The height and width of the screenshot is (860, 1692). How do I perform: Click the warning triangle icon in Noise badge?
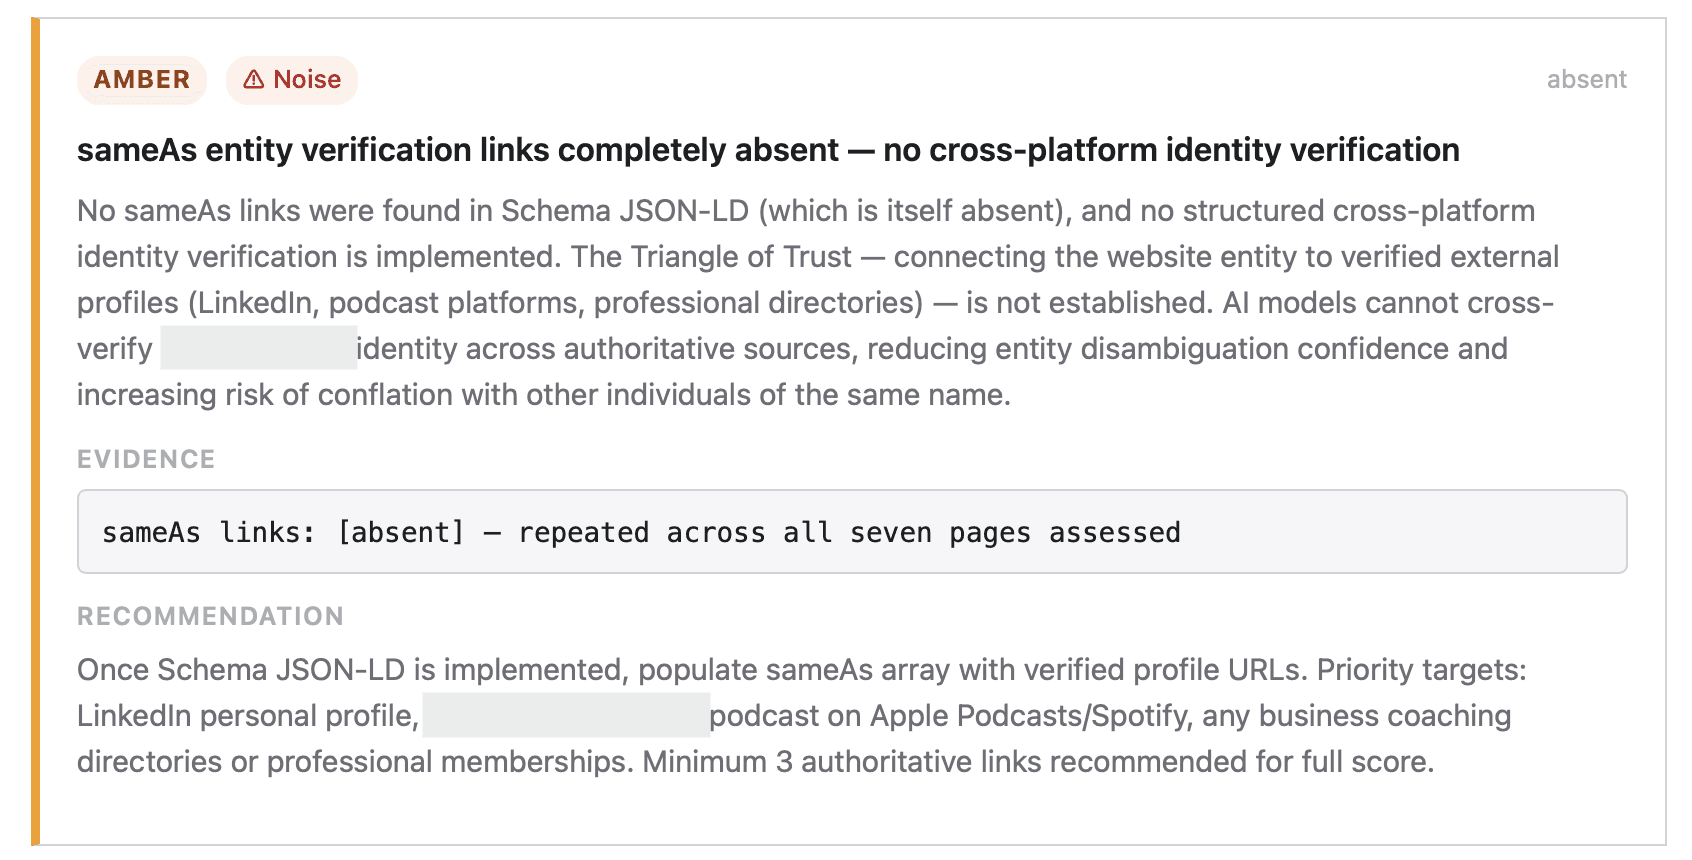click(x=254, y=80)
